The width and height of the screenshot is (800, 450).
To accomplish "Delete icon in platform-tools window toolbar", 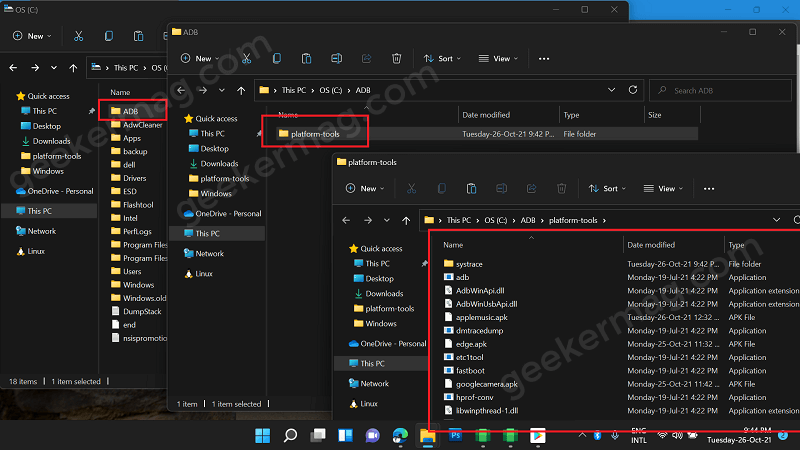I will click(x=561, y=189).
